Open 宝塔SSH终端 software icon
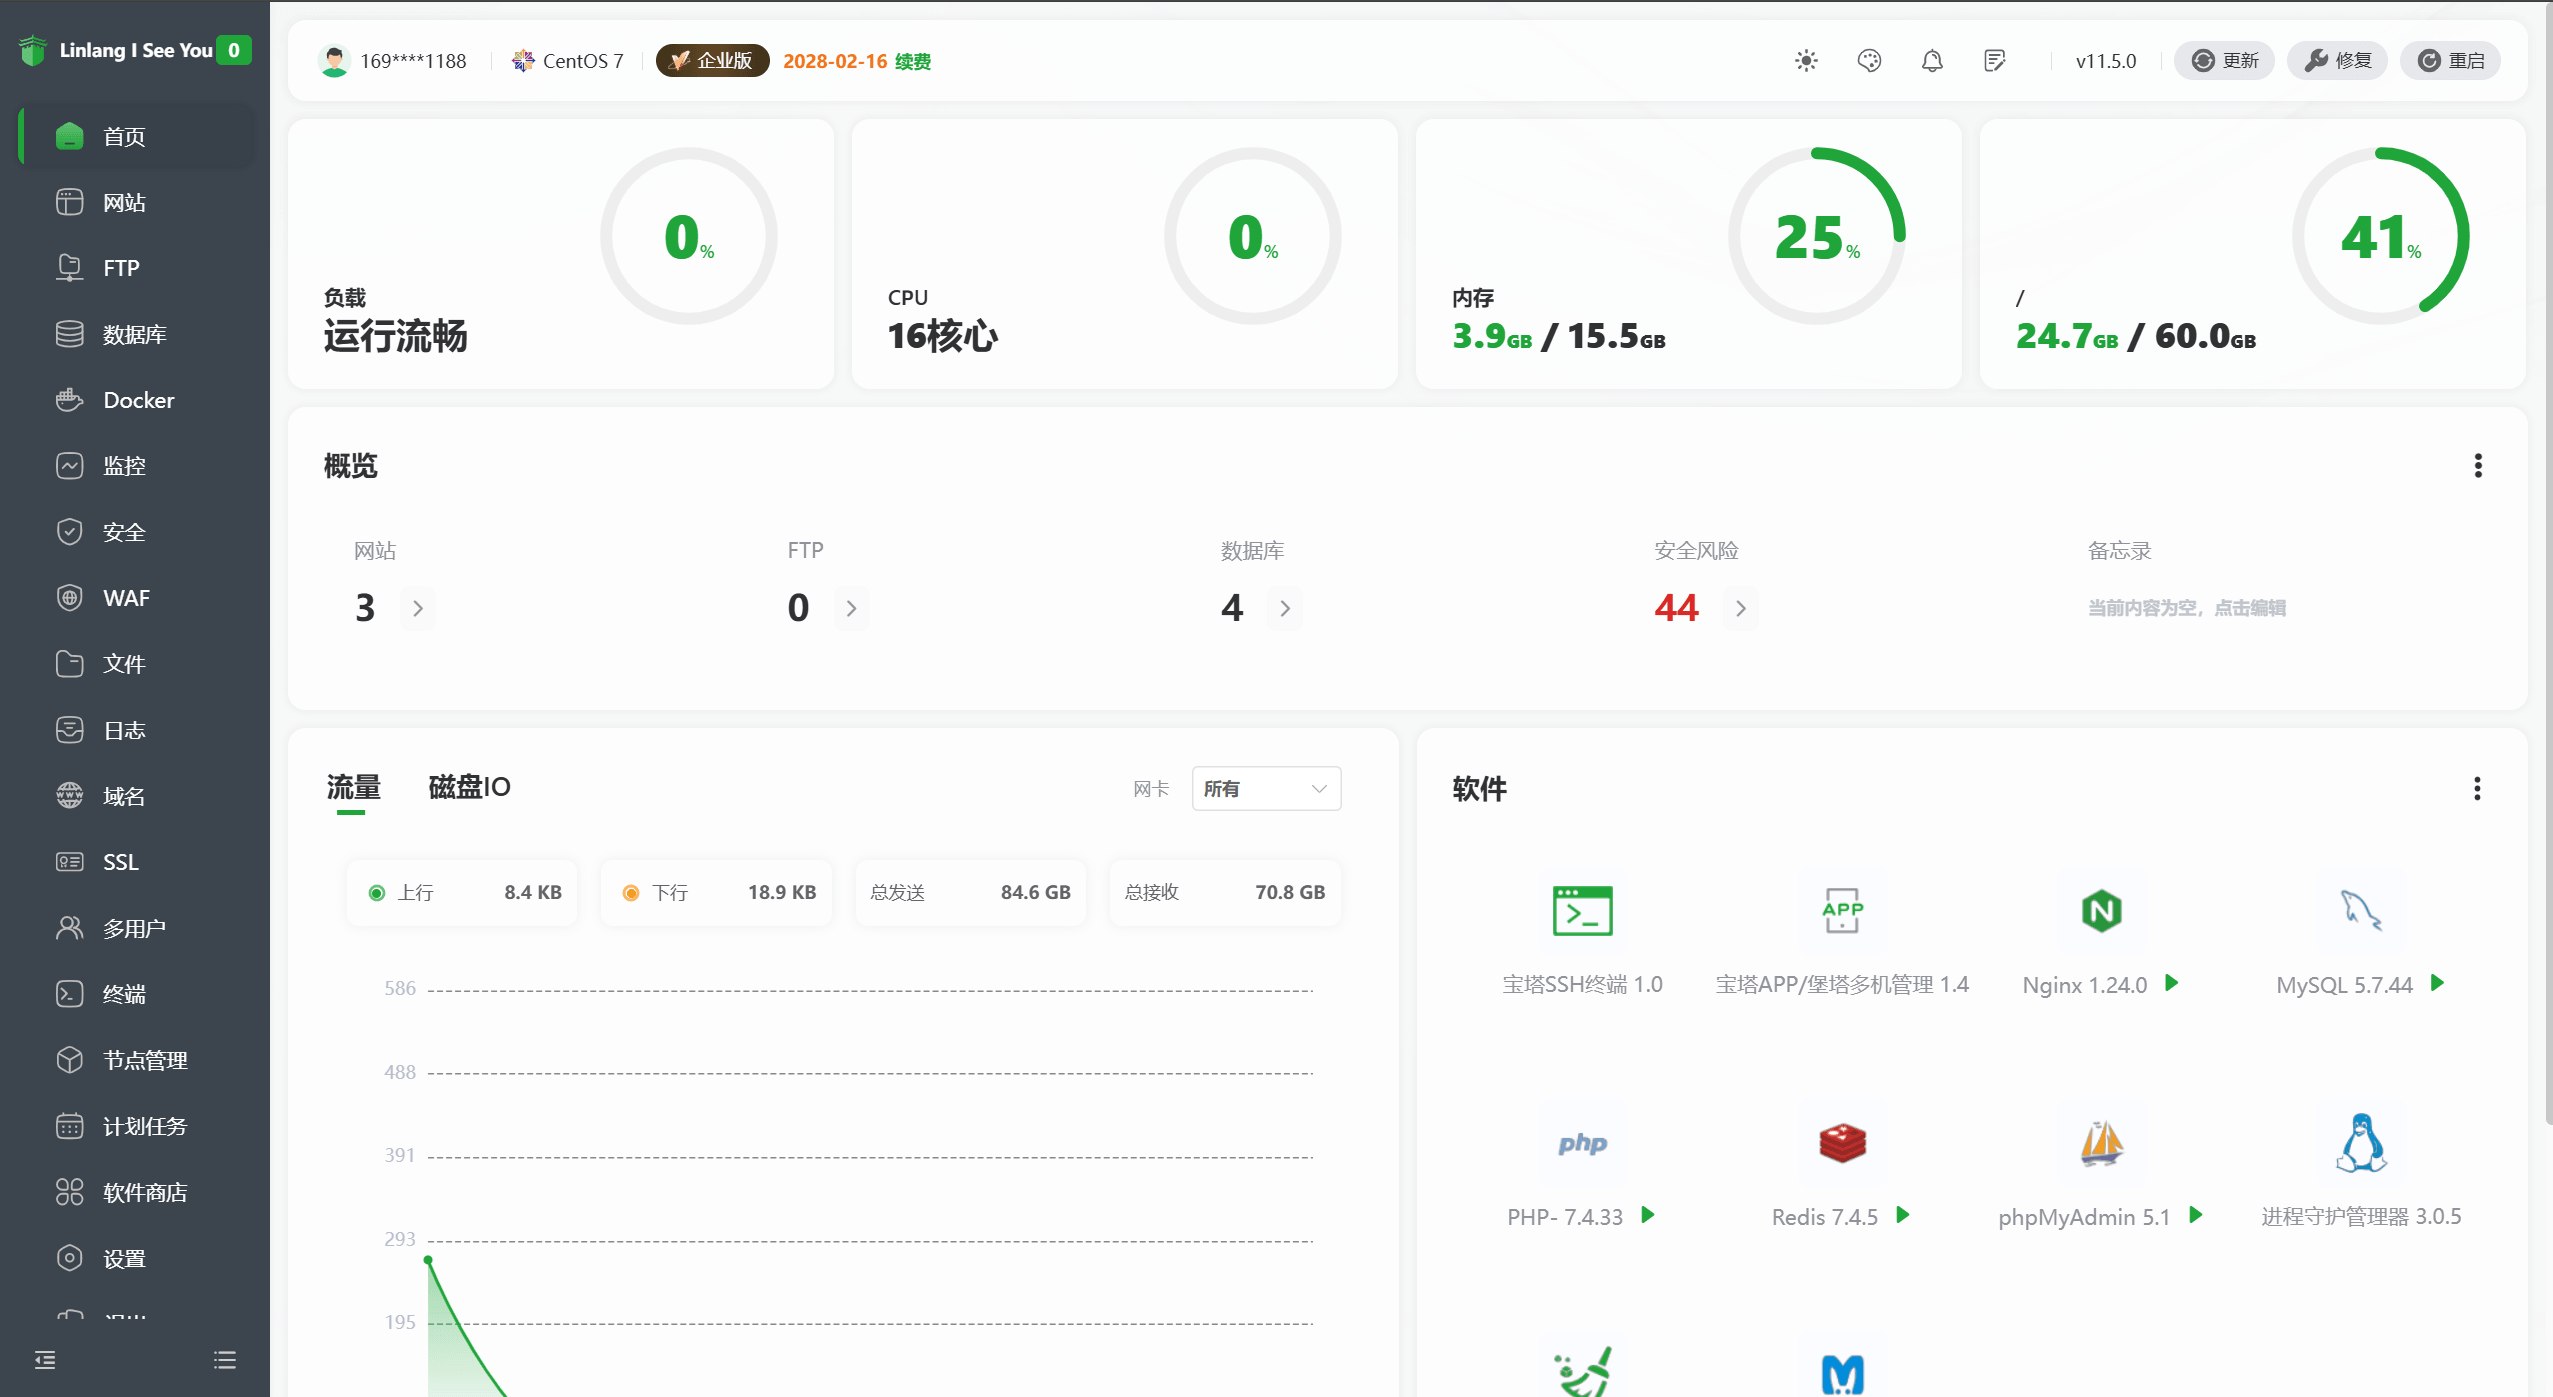Viewport: 2553px width, 1397px height. coord(1580,910)
